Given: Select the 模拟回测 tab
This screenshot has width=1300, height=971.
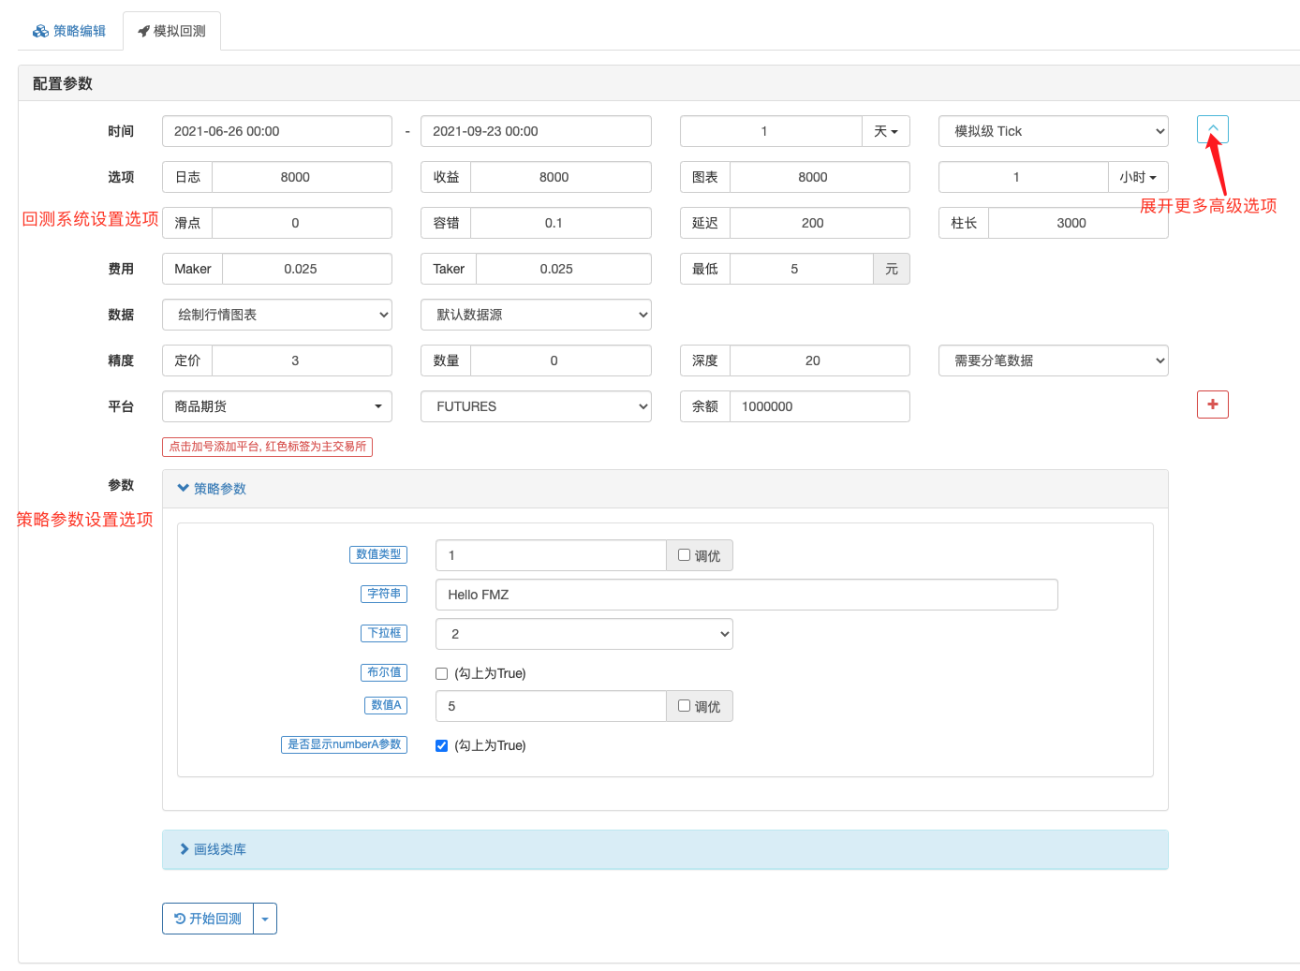Looking at the screenshot, I should tap(172, 31).
